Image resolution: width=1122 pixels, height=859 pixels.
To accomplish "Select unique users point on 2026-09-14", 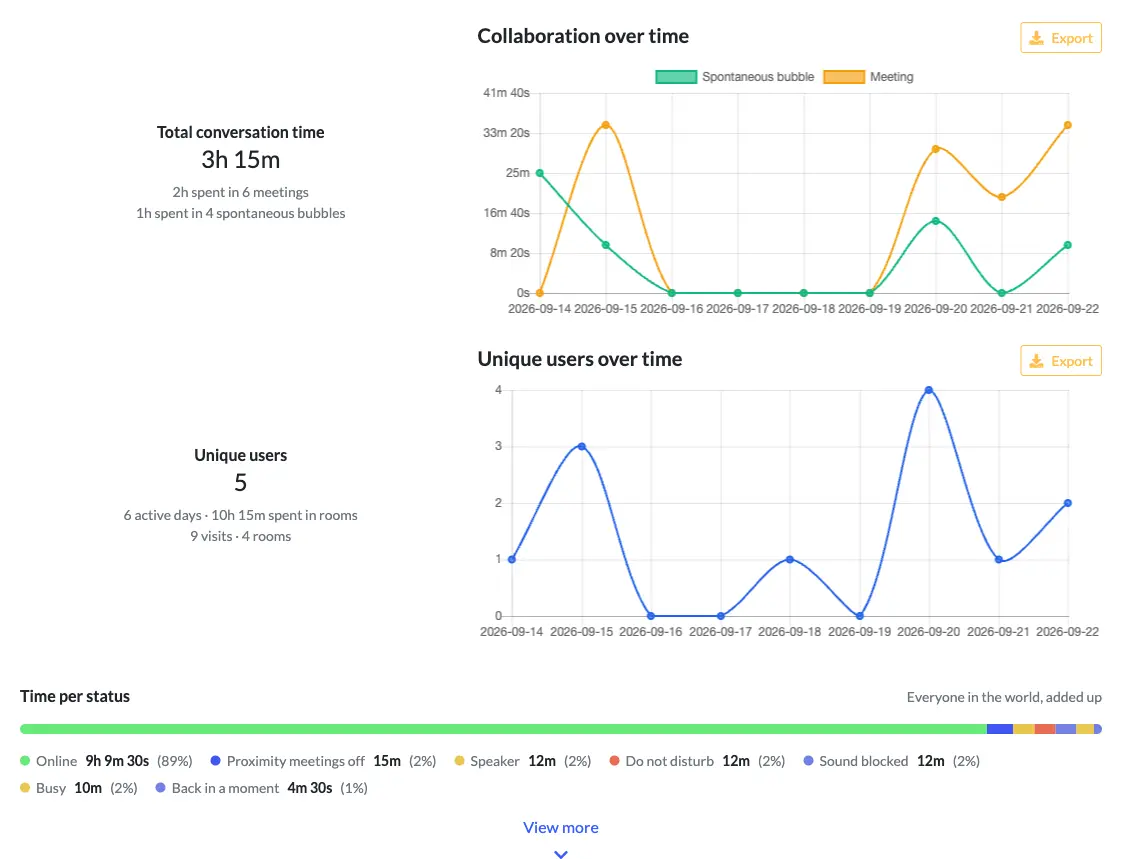I will click(512, 559).
